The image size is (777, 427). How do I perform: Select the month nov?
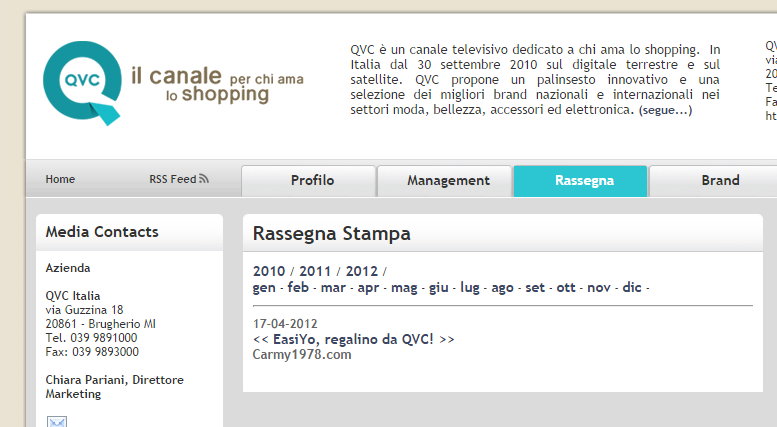(599, 288)
